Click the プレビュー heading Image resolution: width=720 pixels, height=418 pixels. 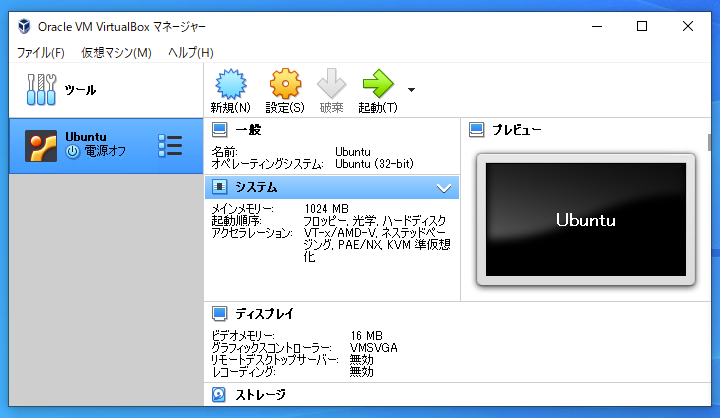(x=517, y=130)
